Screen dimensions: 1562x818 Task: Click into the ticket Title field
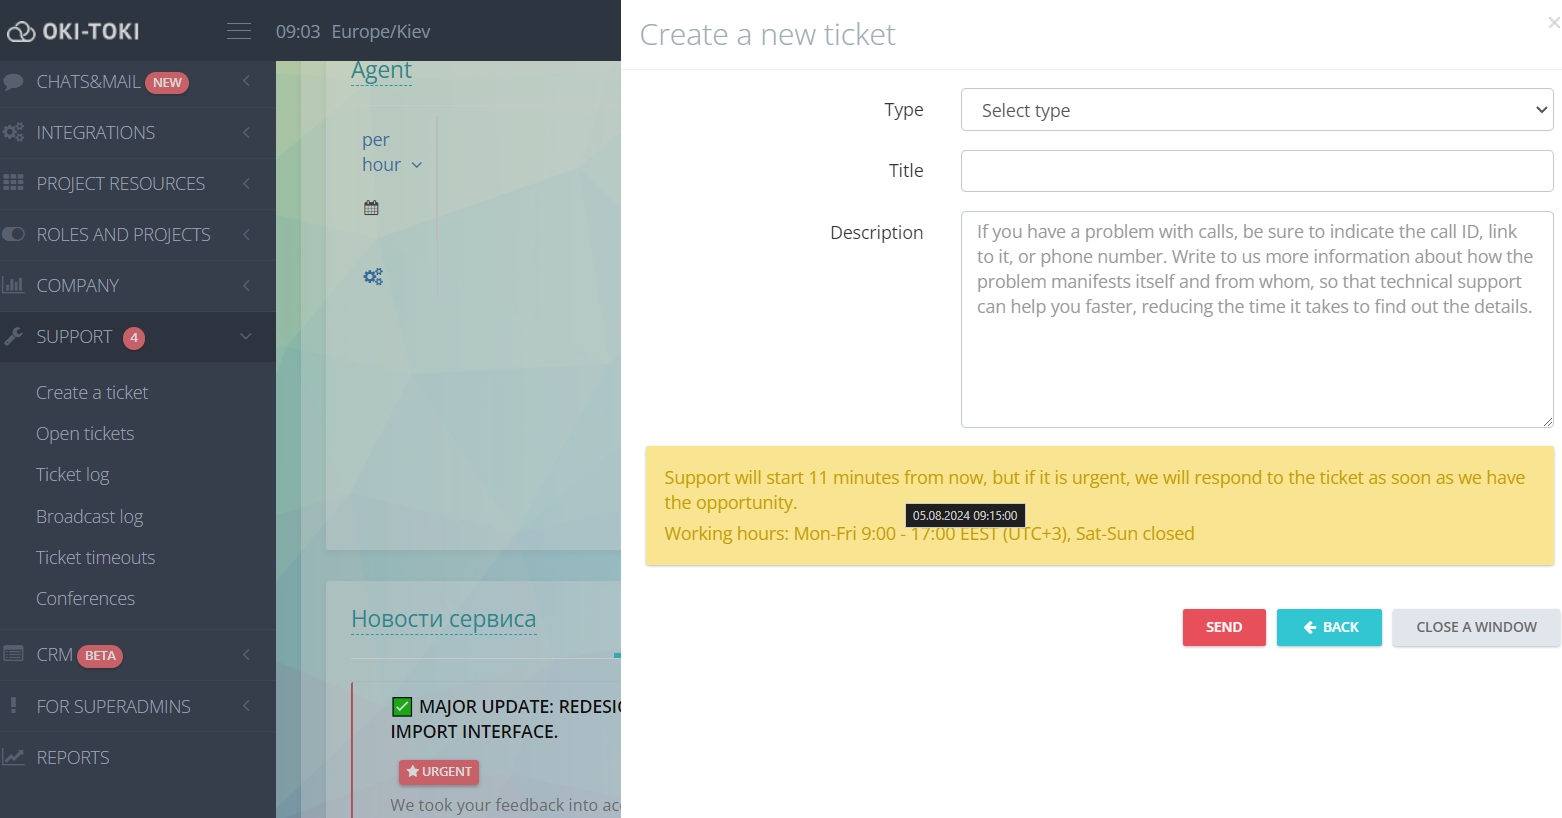pyautogui.click(x=1256, y=171)
